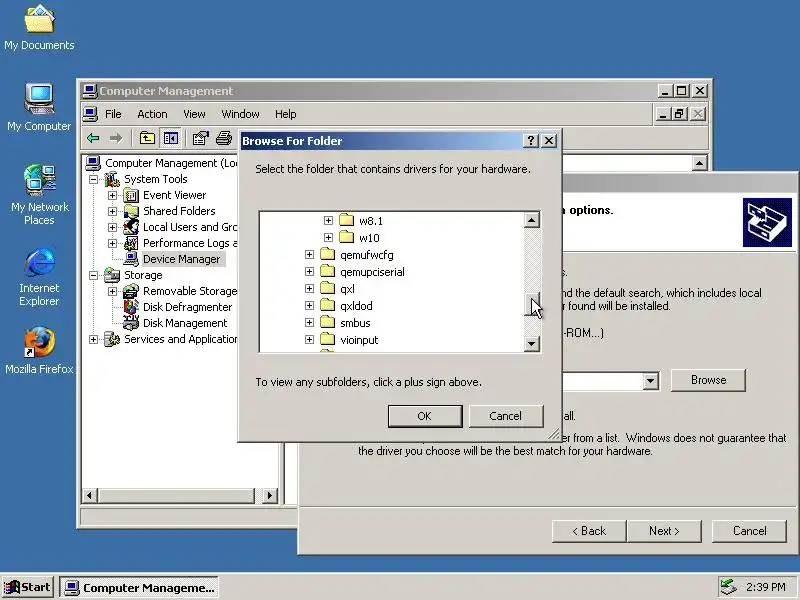Select the qxldod folder name
800x600 pixels.
click(356, 306)
